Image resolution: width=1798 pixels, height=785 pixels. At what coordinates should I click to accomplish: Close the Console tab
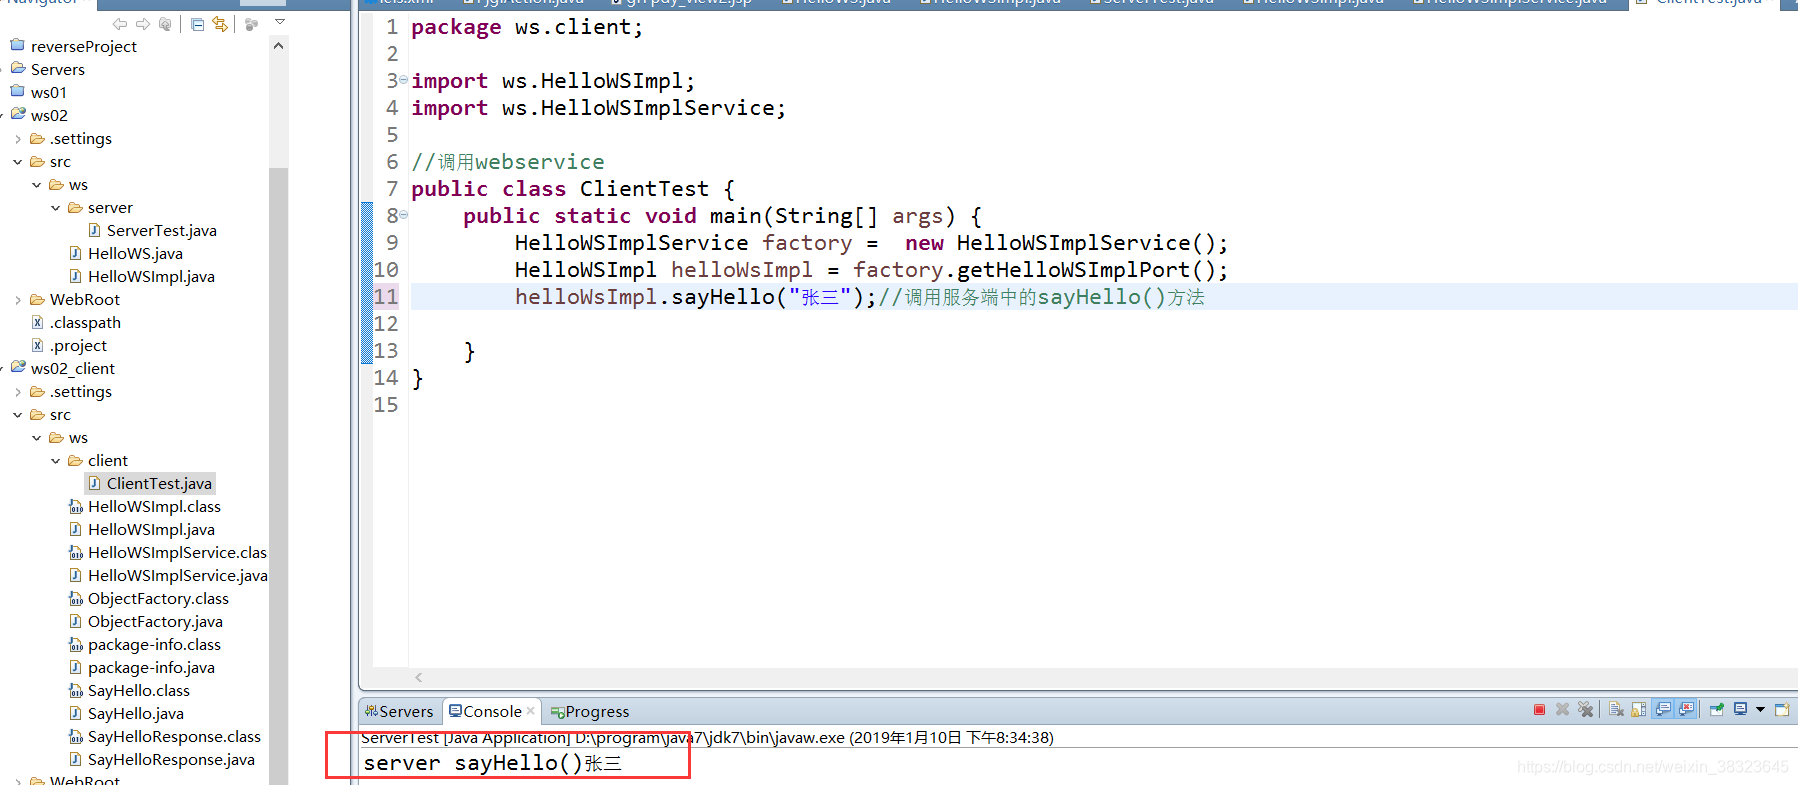click(531, 711)
